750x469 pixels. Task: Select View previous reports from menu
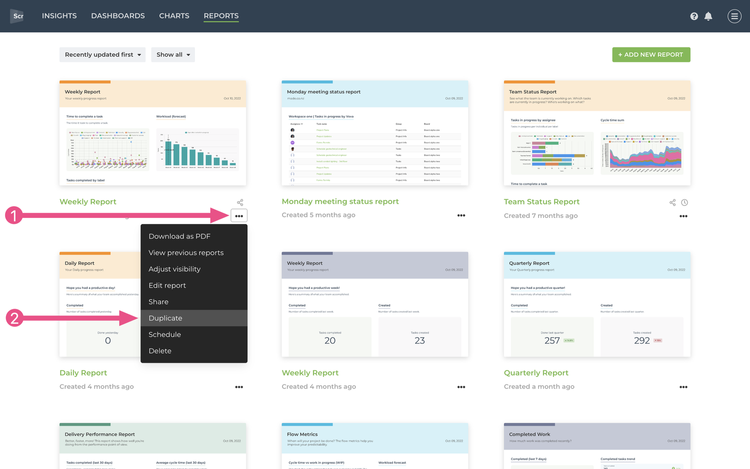tap(194, 252)
